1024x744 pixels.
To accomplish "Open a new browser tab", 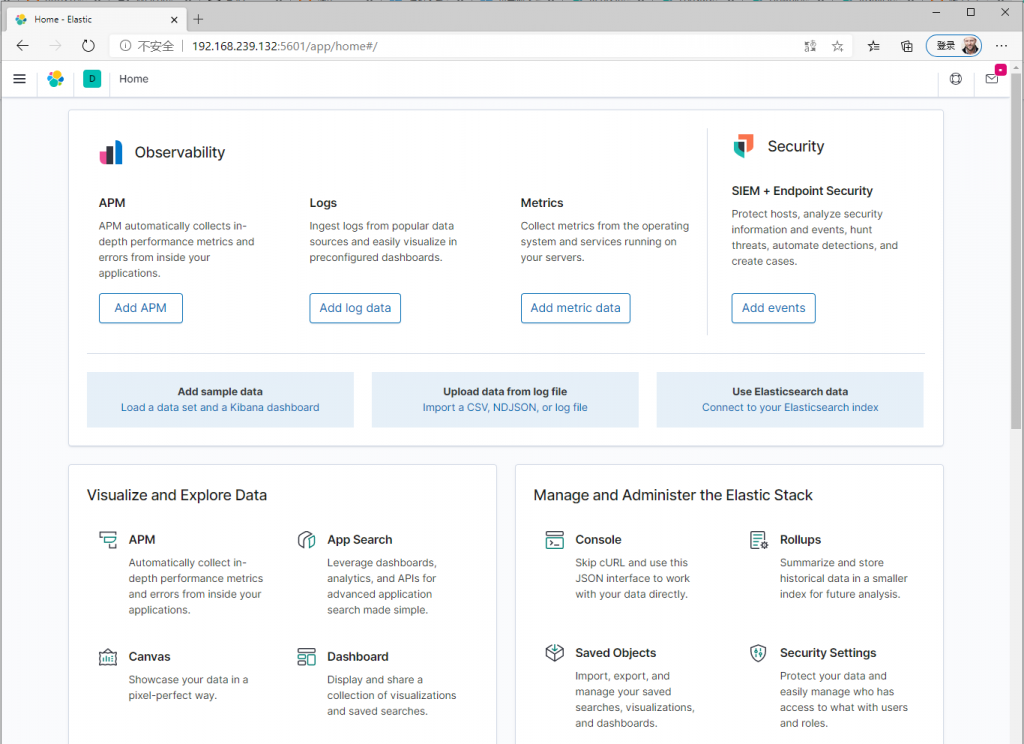I will 199,20.
